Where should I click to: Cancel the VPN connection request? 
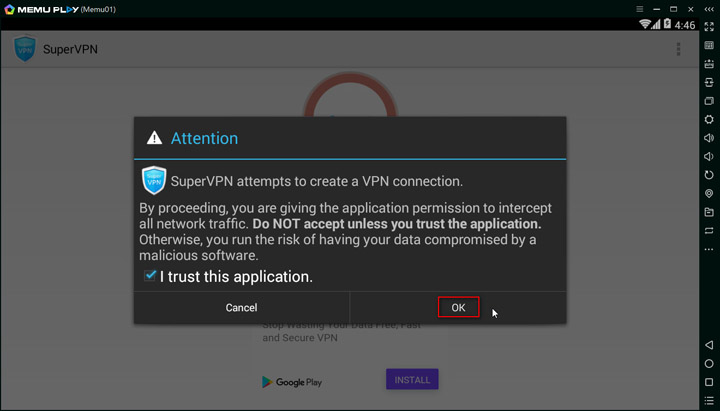241,307
